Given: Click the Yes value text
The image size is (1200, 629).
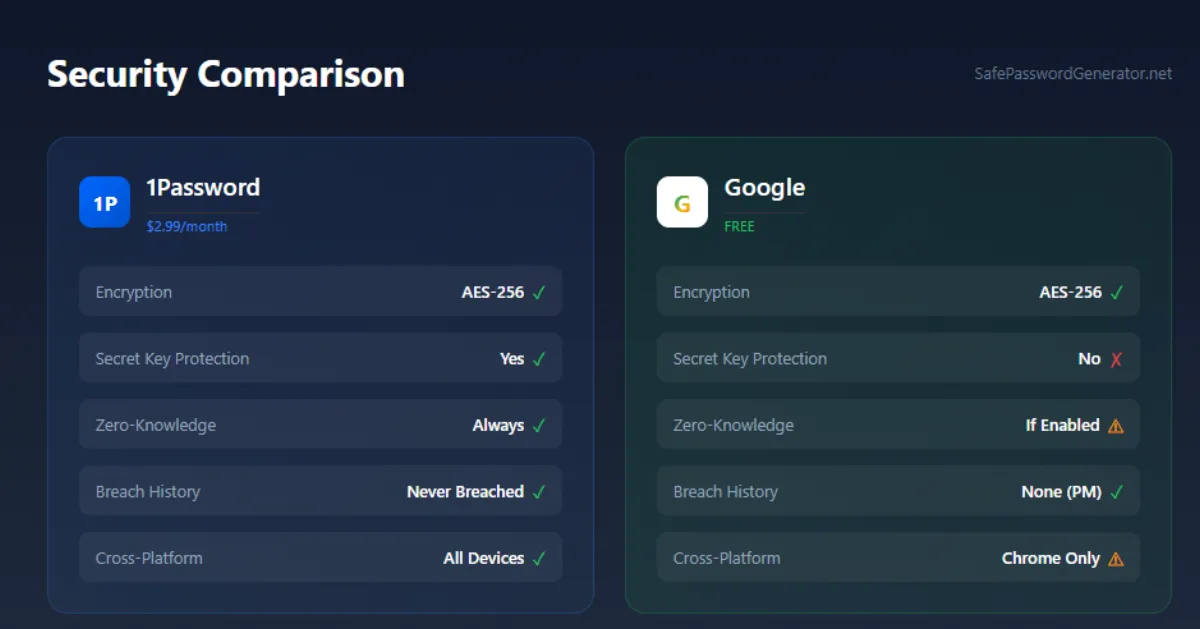Looking at the screenshot, I should pos(512,358).
